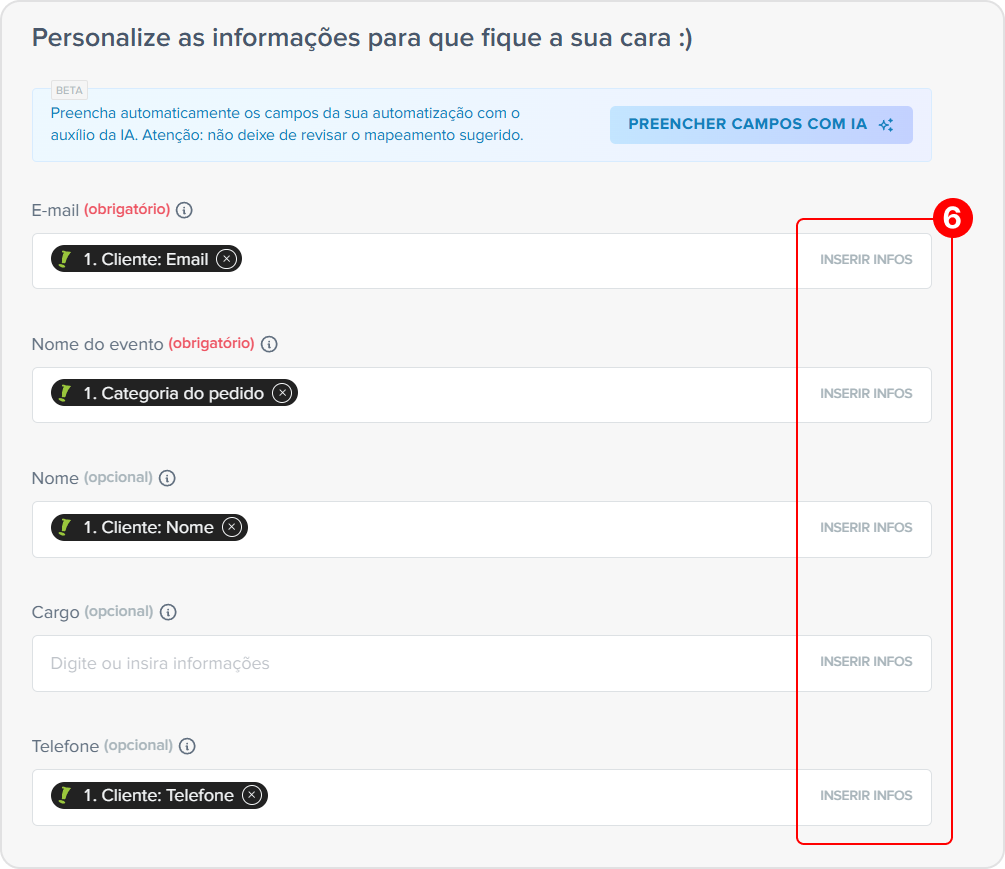Click the Nome (opcional) label
Viewport: 1005px width, 869px height.
(x=92, y=478)
